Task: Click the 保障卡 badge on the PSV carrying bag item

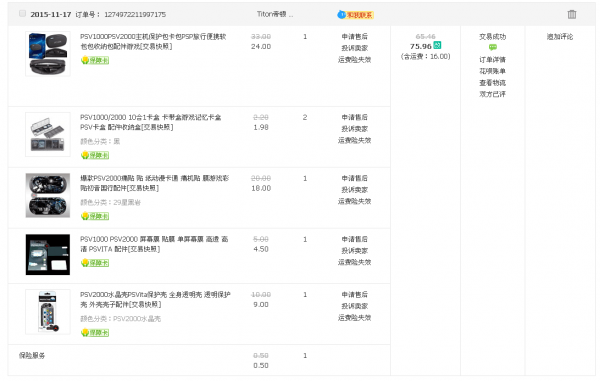Action: [x=95, y=60]
